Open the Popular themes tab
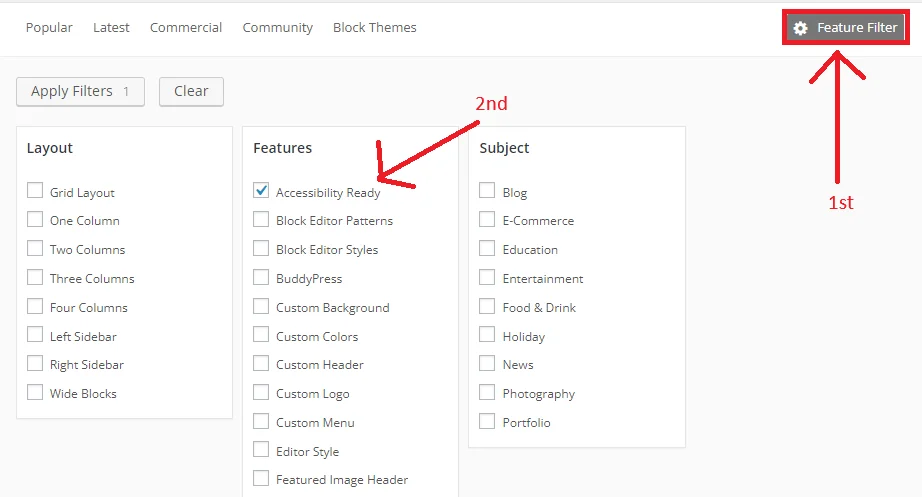Viewport: 922px width, 497px height. click(49, 28)
